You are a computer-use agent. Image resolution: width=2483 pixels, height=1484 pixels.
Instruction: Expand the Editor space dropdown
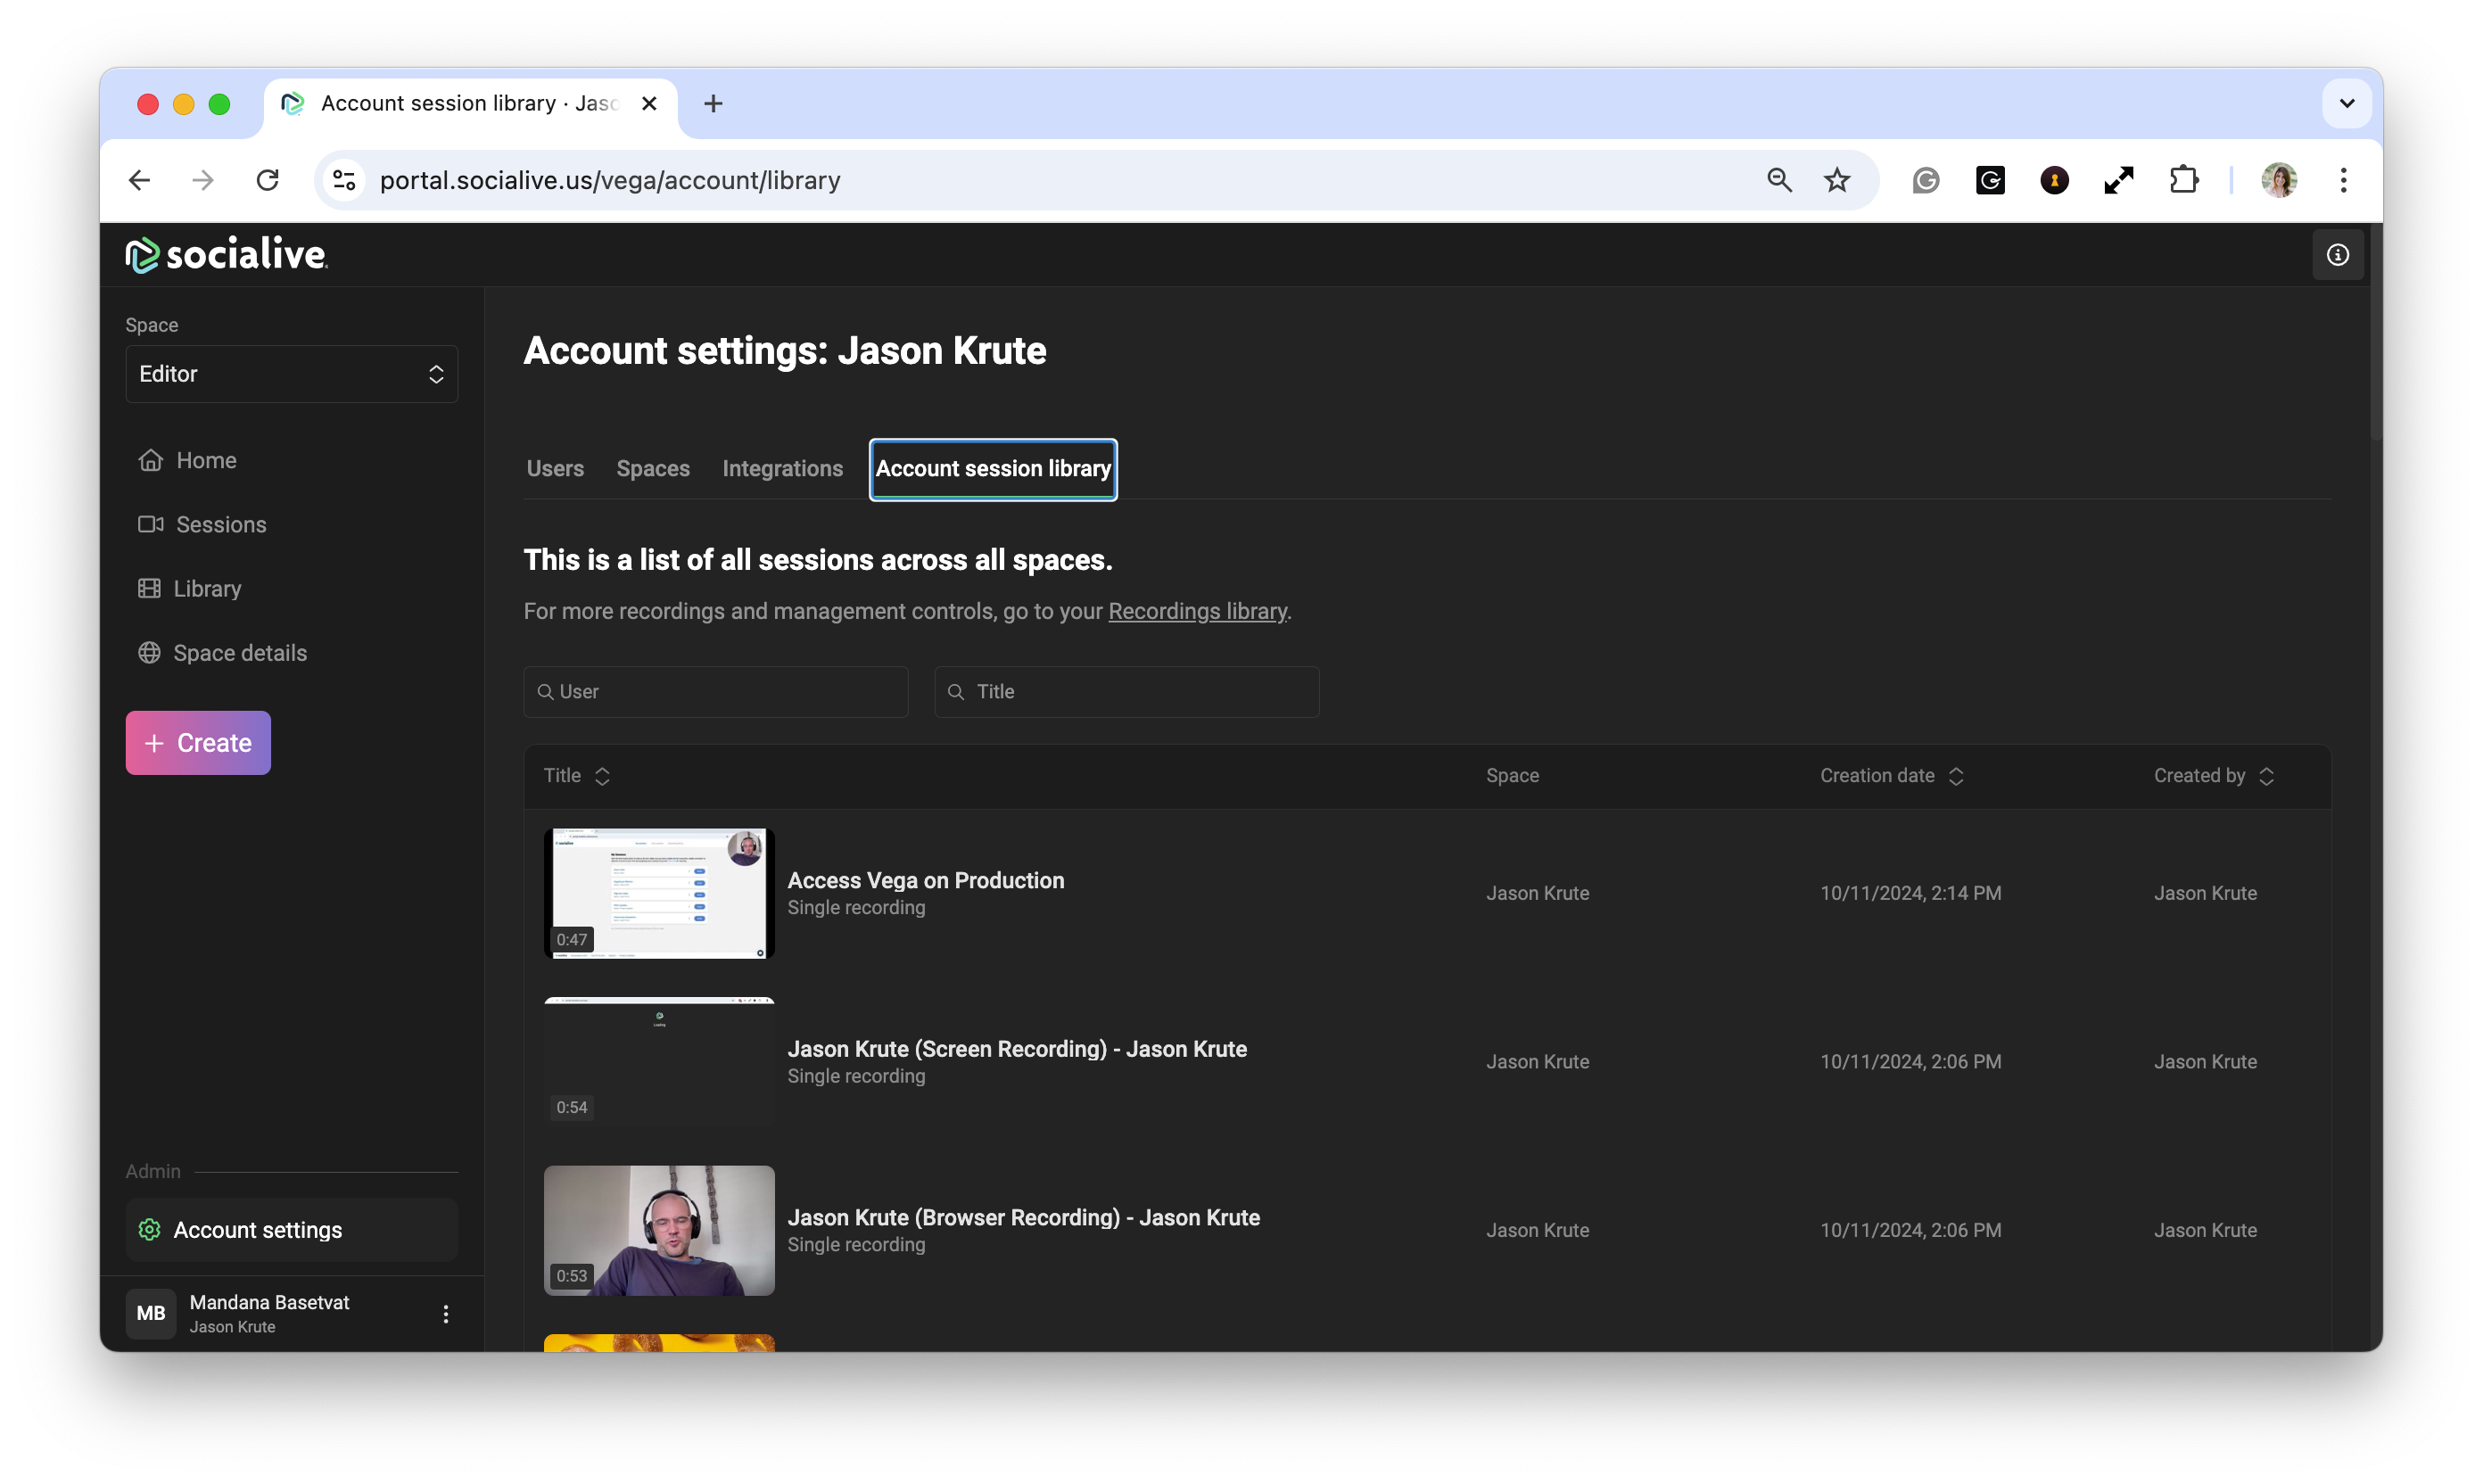[291, 374]
